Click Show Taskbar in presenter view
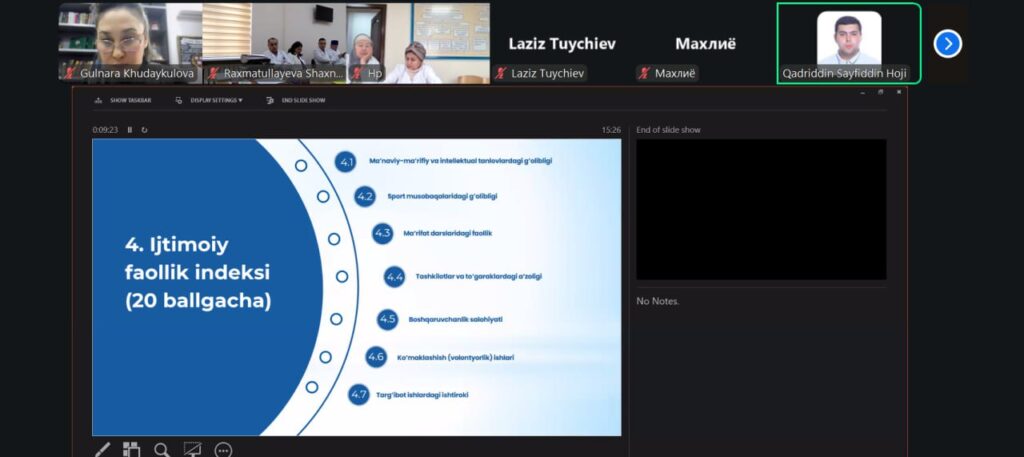 click(x=118, y=100)
